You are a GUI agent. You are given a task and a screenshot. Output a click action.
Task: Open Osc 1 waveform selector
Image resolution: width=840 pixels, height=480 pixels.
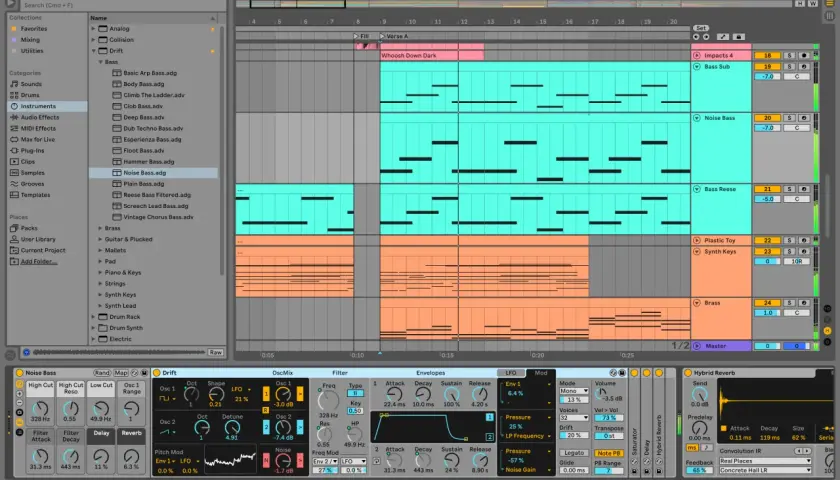tap(167, 399)
